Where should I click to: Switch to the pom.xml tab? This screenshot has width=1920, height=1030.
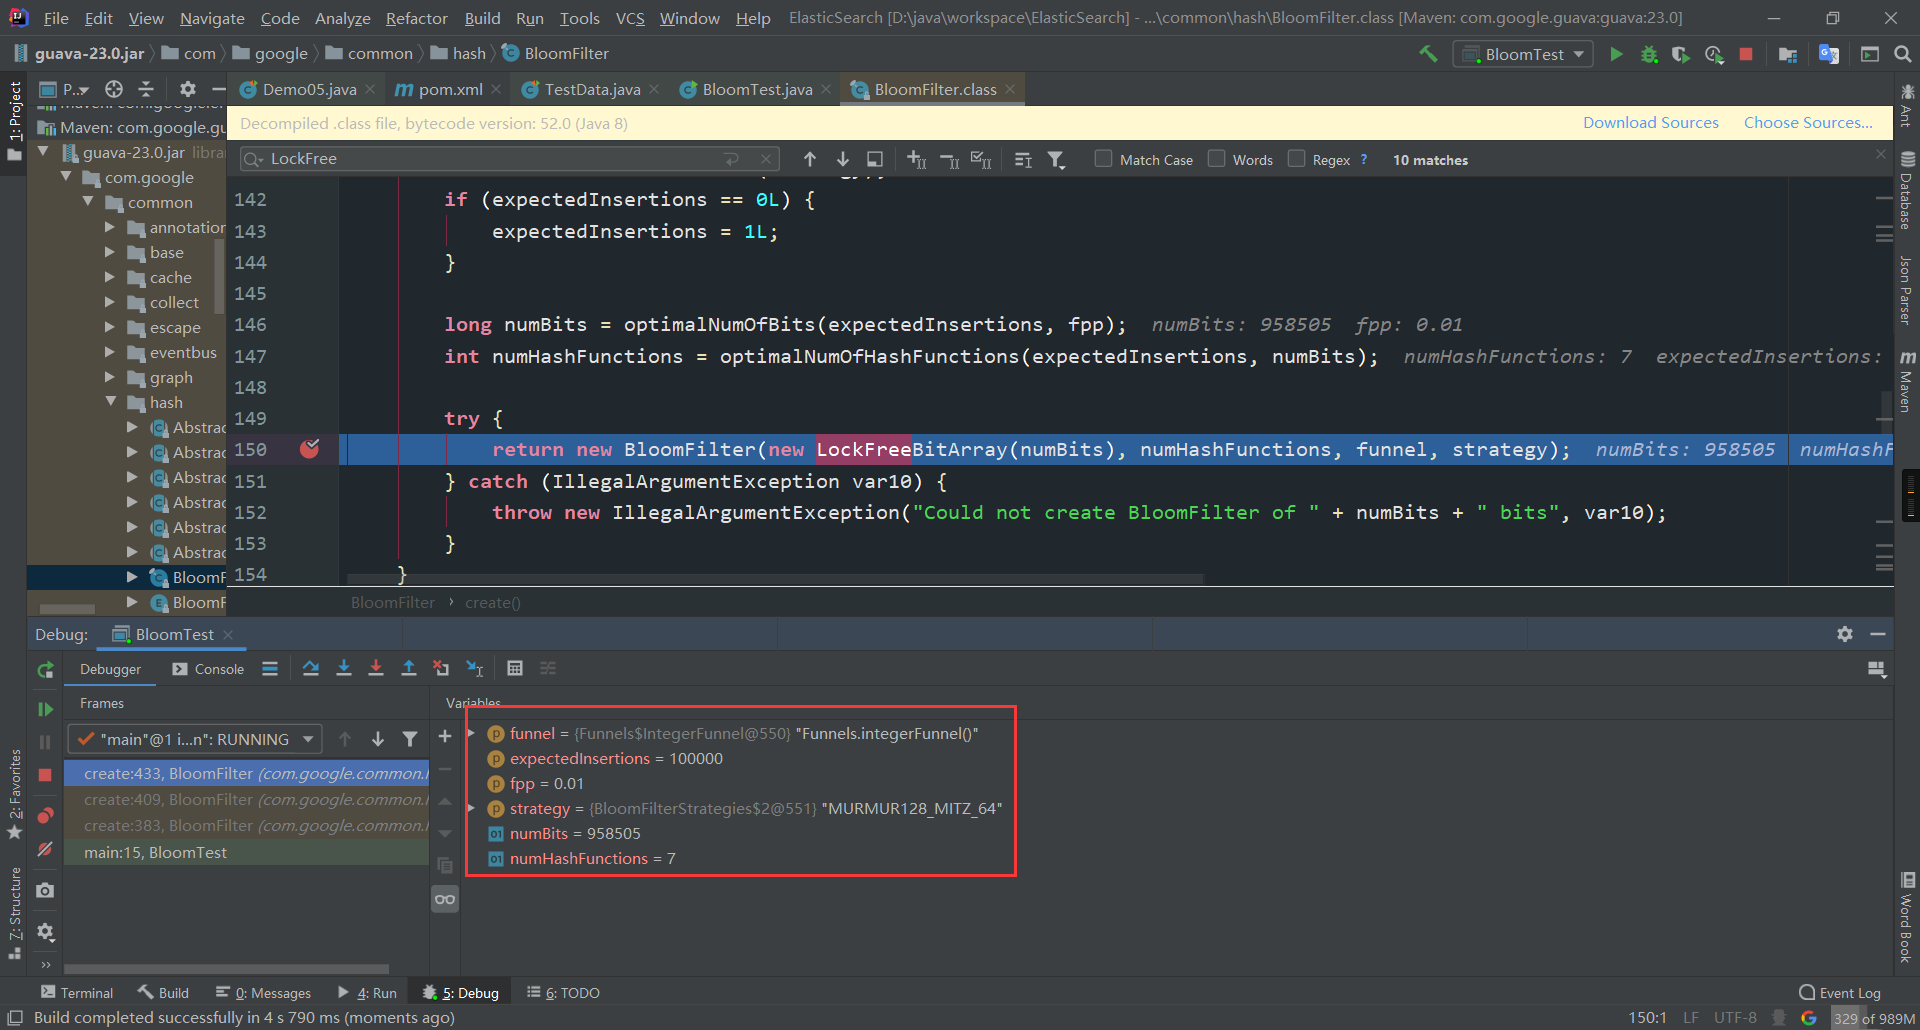click(x=449, y=89)
